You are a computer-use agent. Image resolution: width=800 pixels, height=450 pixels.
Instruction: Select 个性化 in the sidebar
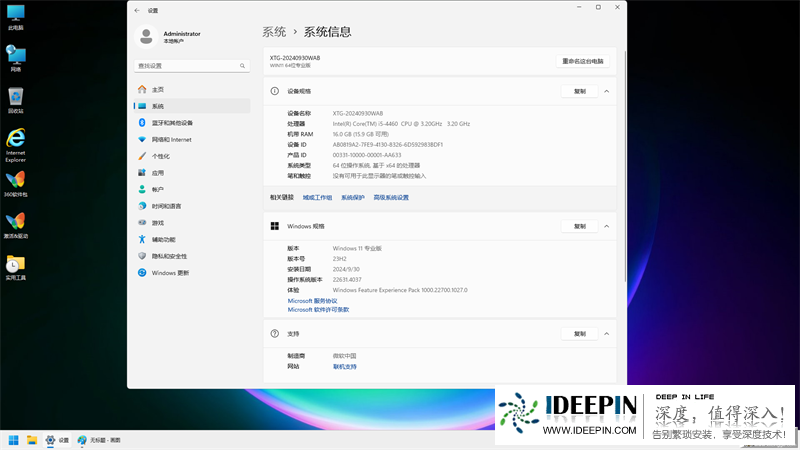192,156
